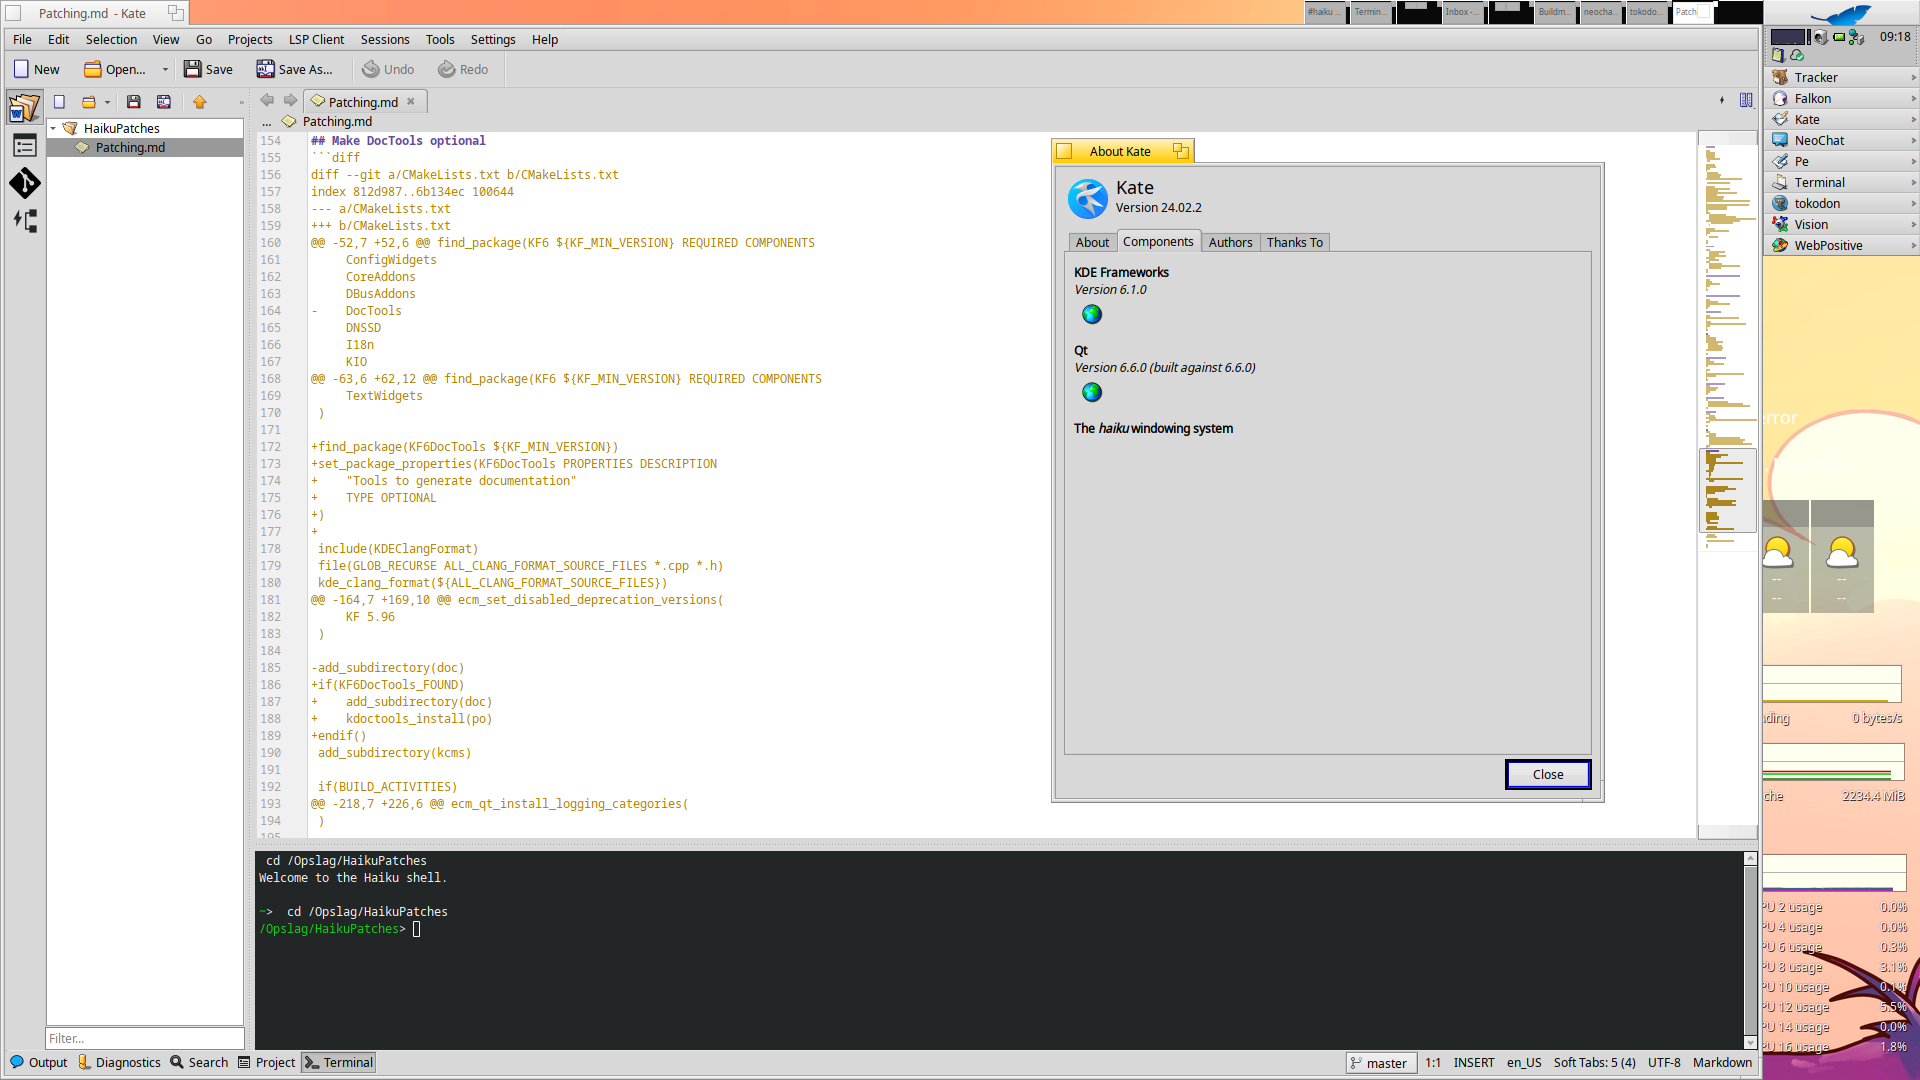Open the LSP Client menu

pyautogui.click(x=316, y=39)
